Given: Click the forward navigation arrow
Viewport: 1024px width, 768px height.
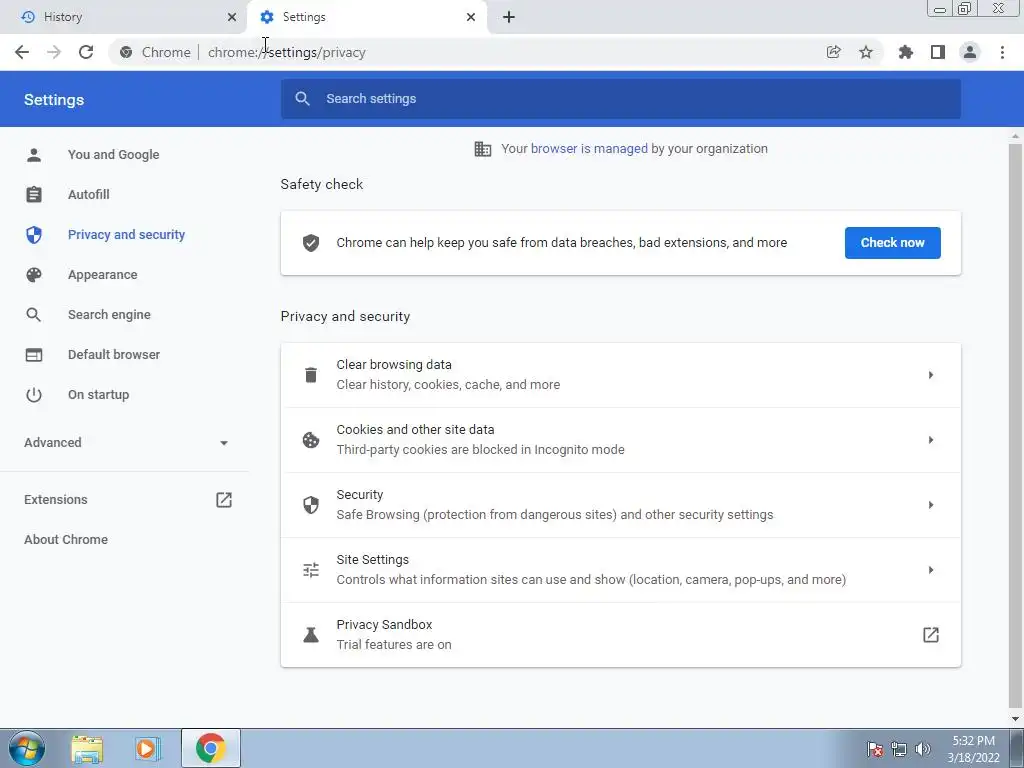Looking at the screenshot, I should (54, 52).
